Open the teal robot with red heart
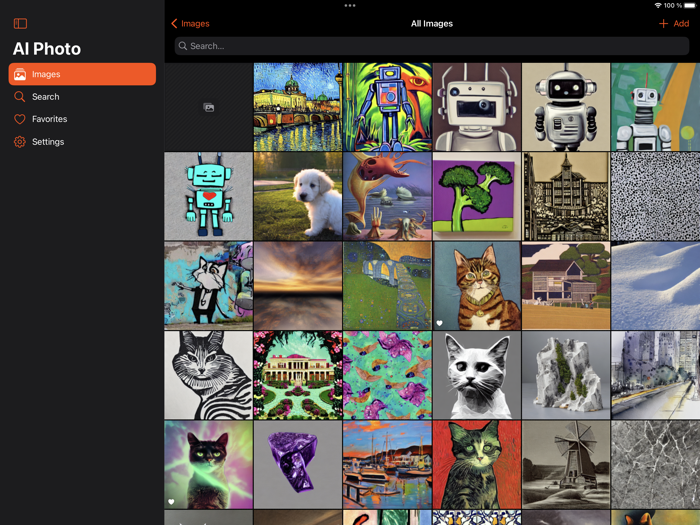This screenshot has width=700, height=525. 208,196
